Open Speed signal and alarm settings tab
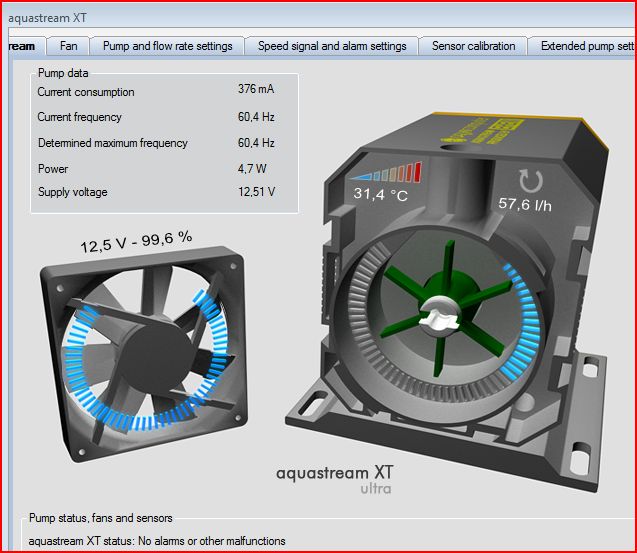The height and width of the screenshot is (553, 637). click(x=332, y=46)
